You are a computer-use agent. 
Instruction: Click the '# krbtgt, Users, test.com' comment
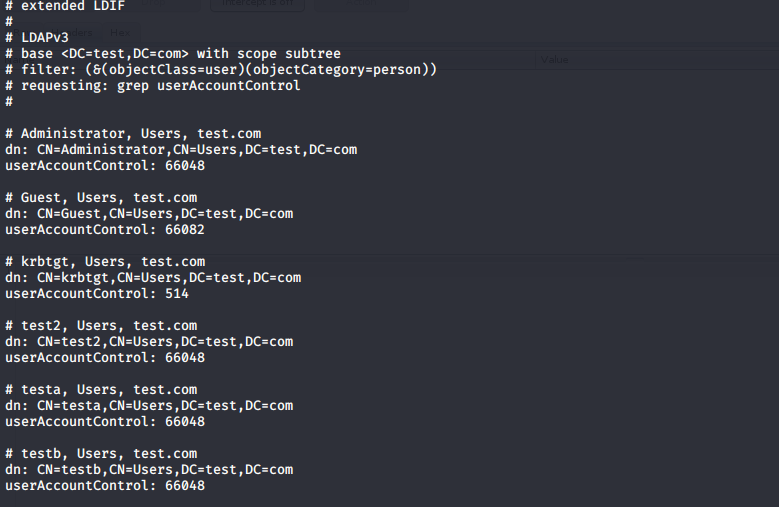tap(105, 262)
